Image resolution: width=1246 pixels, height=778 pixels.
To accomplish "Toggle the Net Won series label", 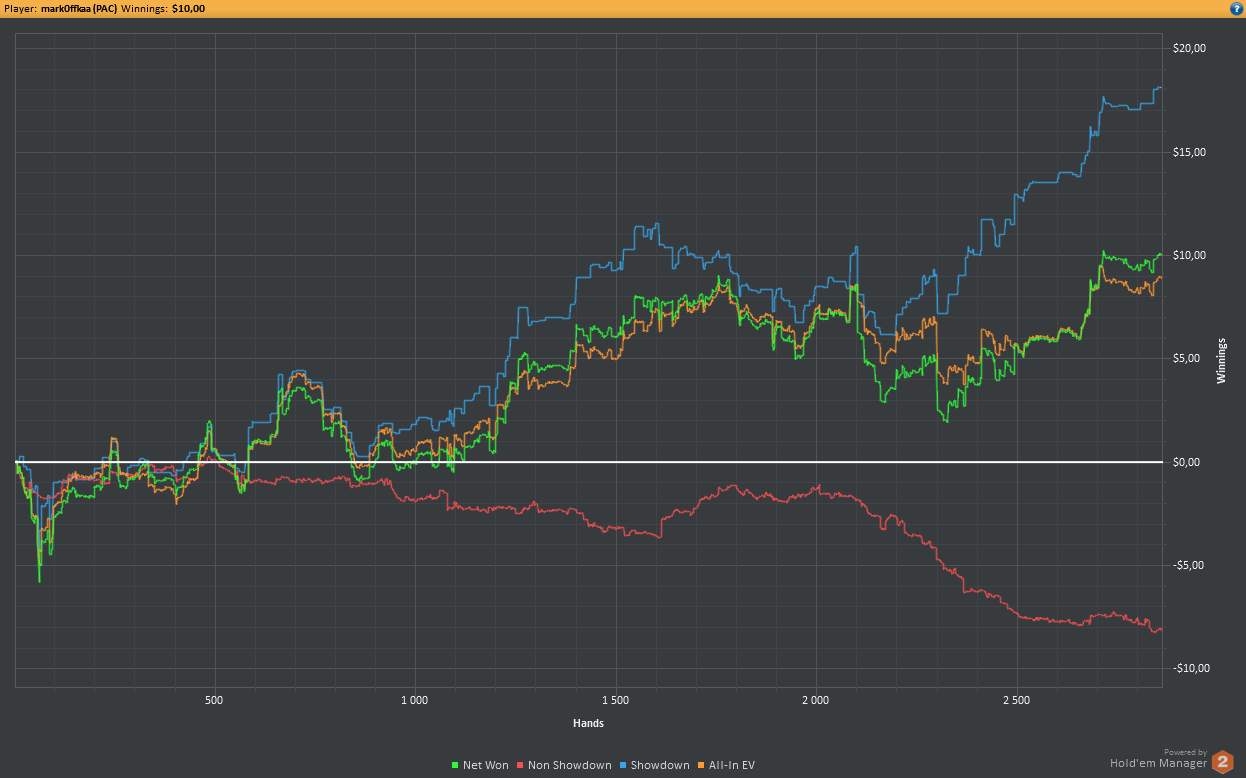I will click(x=486, y=765).
